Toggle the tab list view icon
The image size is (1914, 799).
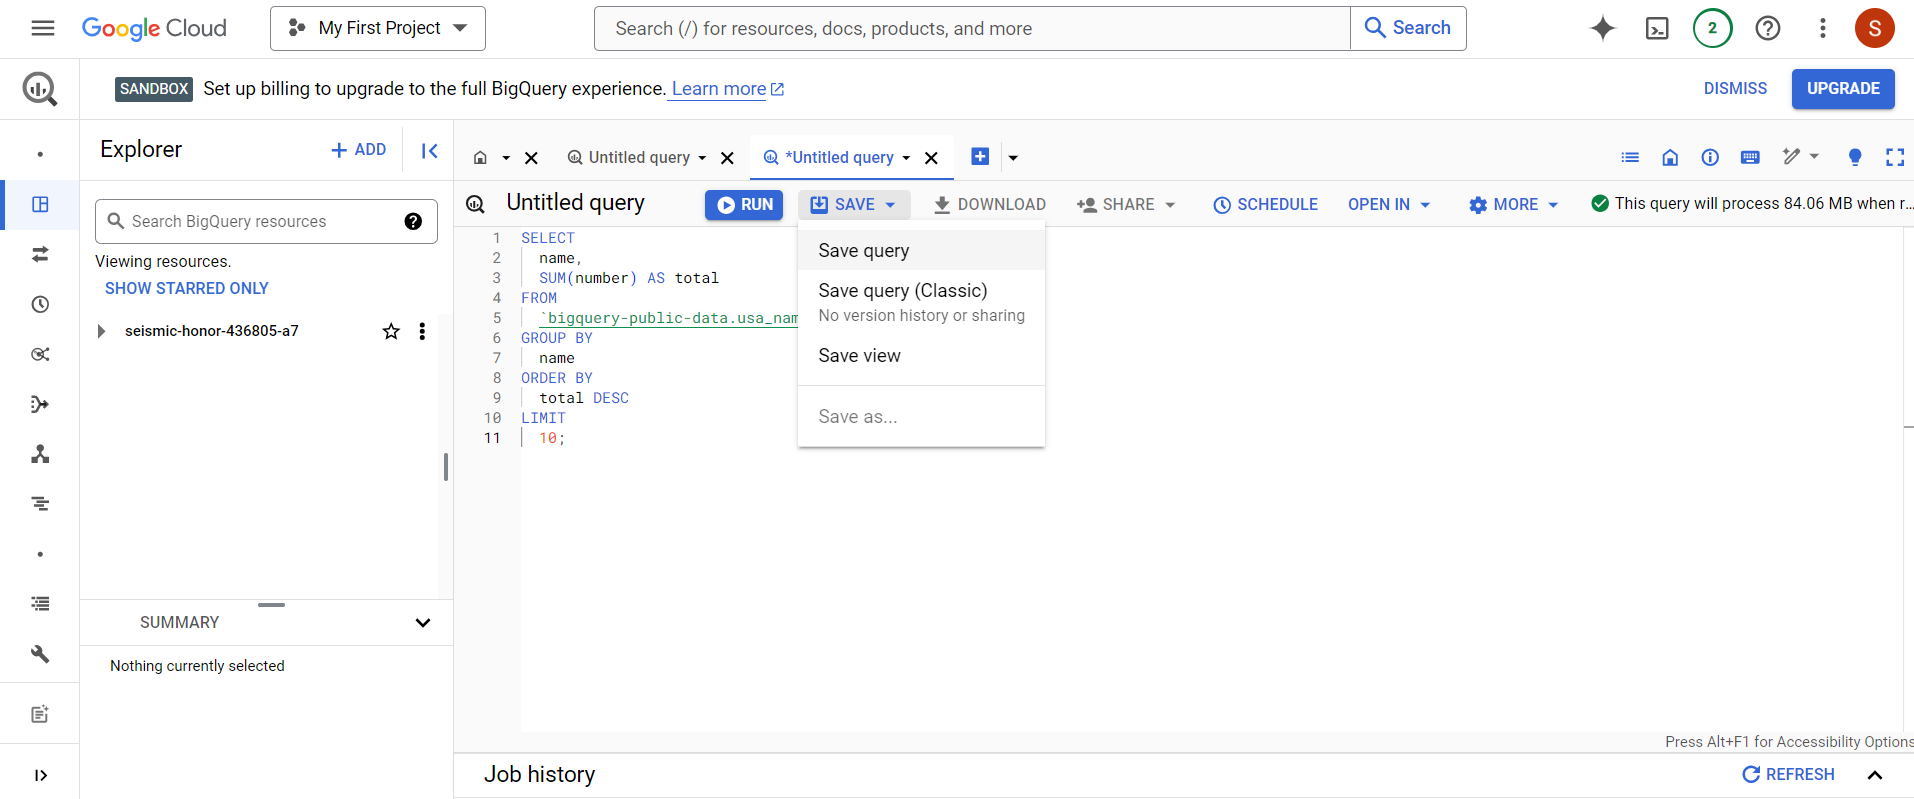pos(1630,157)
